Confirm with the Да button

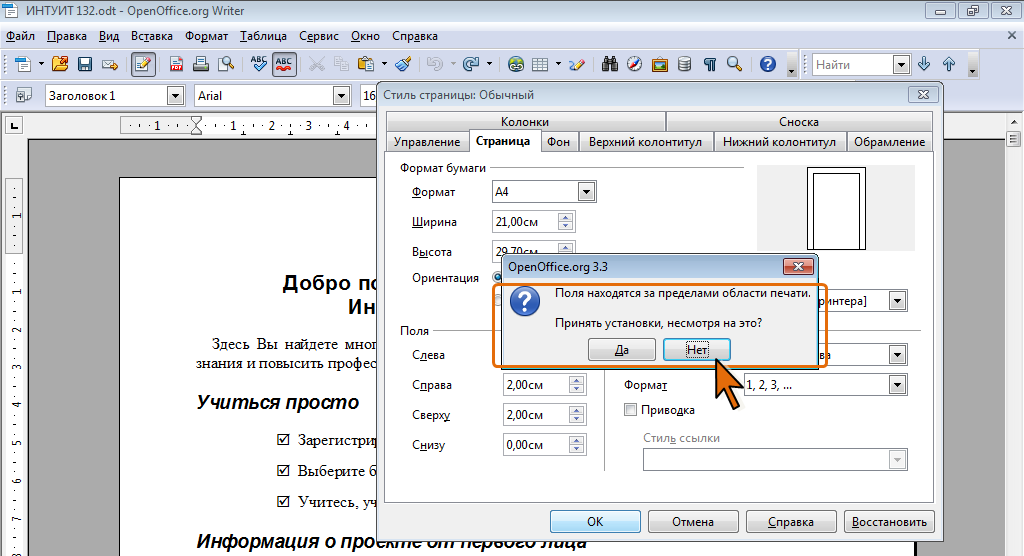[x=622, y=350]
